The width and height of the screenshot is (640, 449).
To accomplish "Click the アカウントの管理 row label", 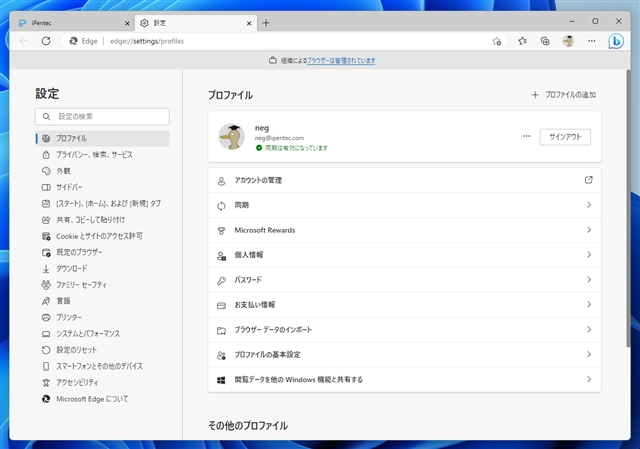I will click(x=258, y=180).
